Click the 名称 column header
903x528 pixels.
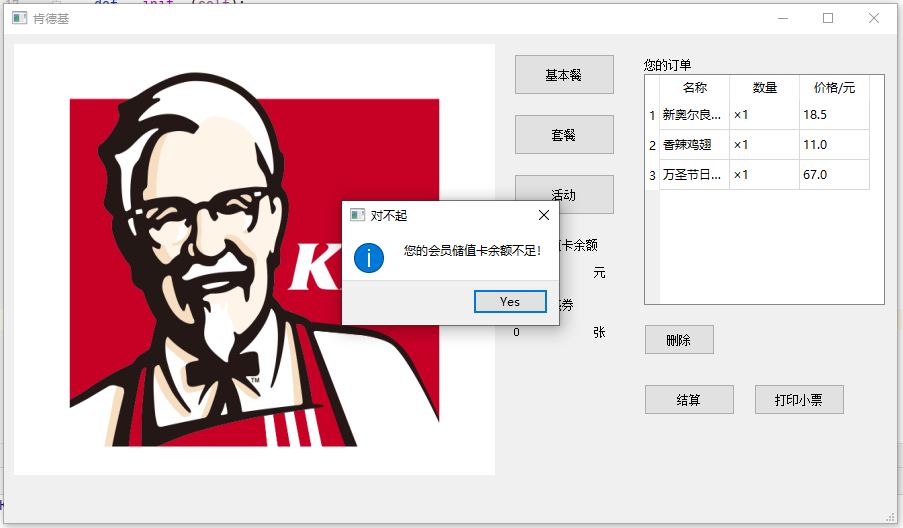pos(694,88)
